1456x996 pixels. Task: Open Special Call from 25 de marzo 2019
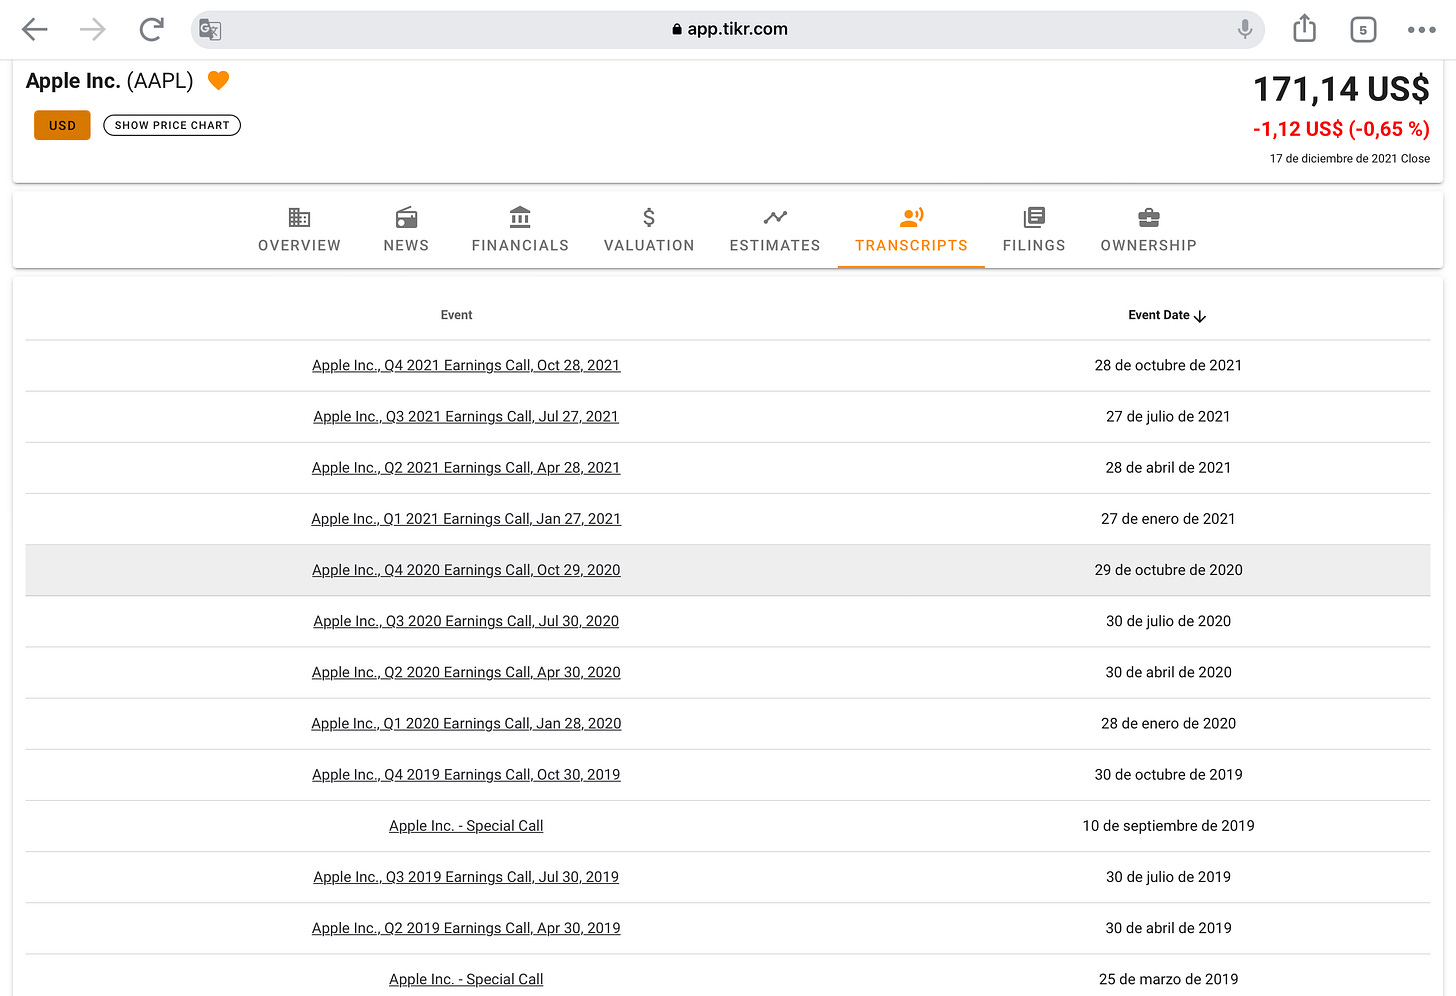pos(466,979)
